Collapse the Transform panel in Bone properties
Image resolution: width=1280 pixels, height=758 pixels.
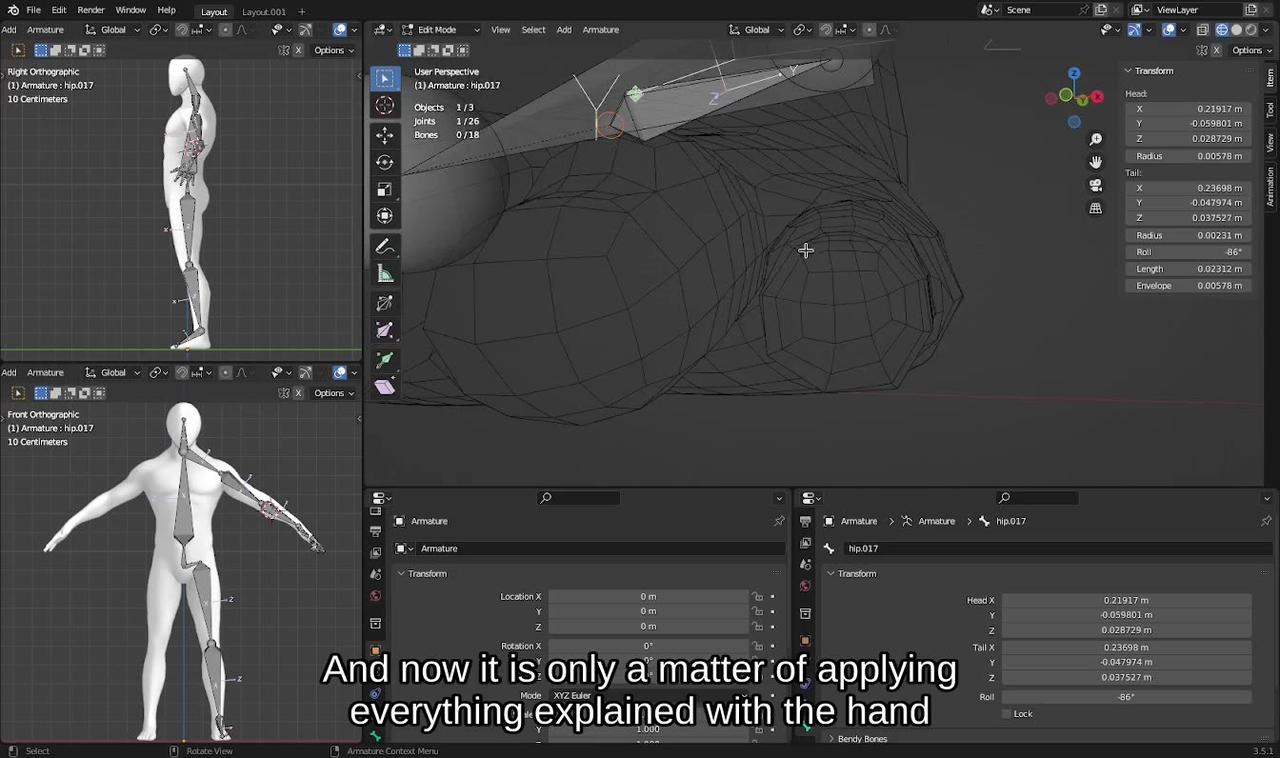(x=857, y=573)
